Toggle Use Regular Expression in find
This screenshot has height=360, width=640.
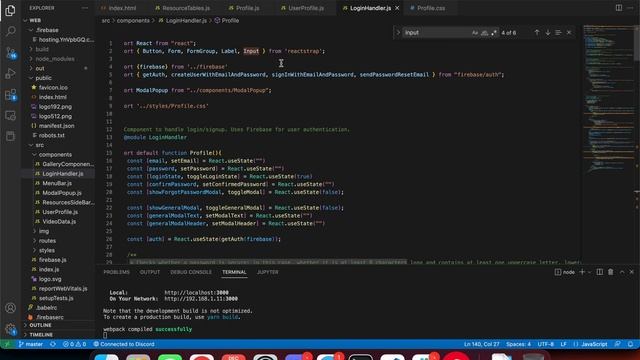point(494,33)
